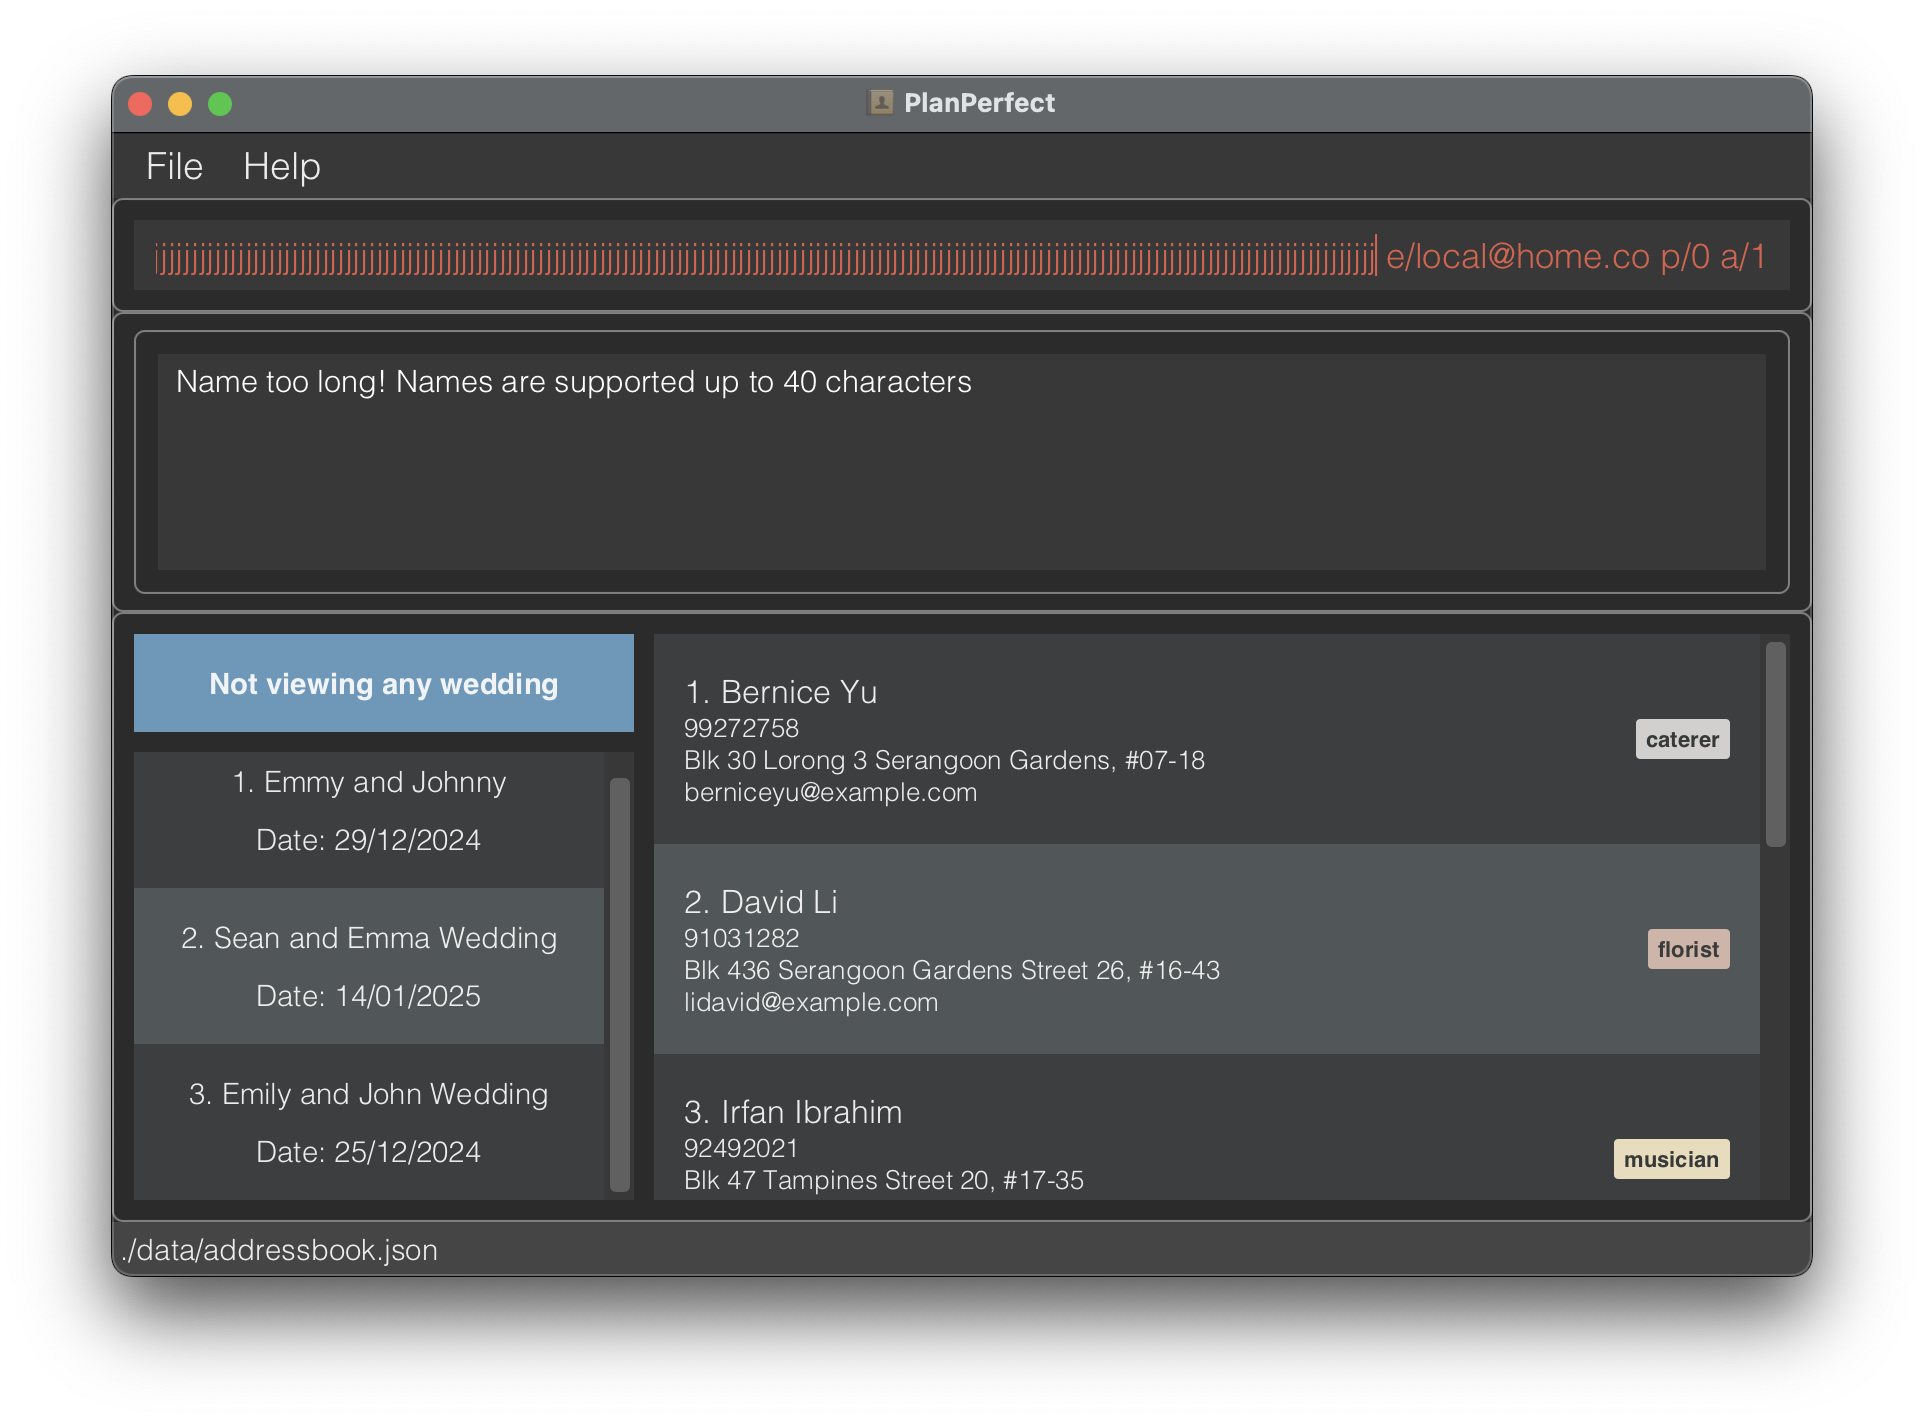Click the PlanPerfect title bar app icon

click(x=880, y=103)
